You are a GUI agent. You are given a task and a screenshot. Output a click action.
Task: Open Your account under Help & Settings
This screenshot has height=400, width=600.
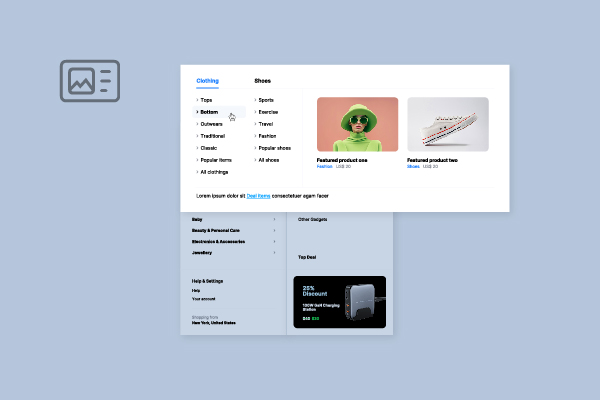pyautogui.click(x=203, y=299)
